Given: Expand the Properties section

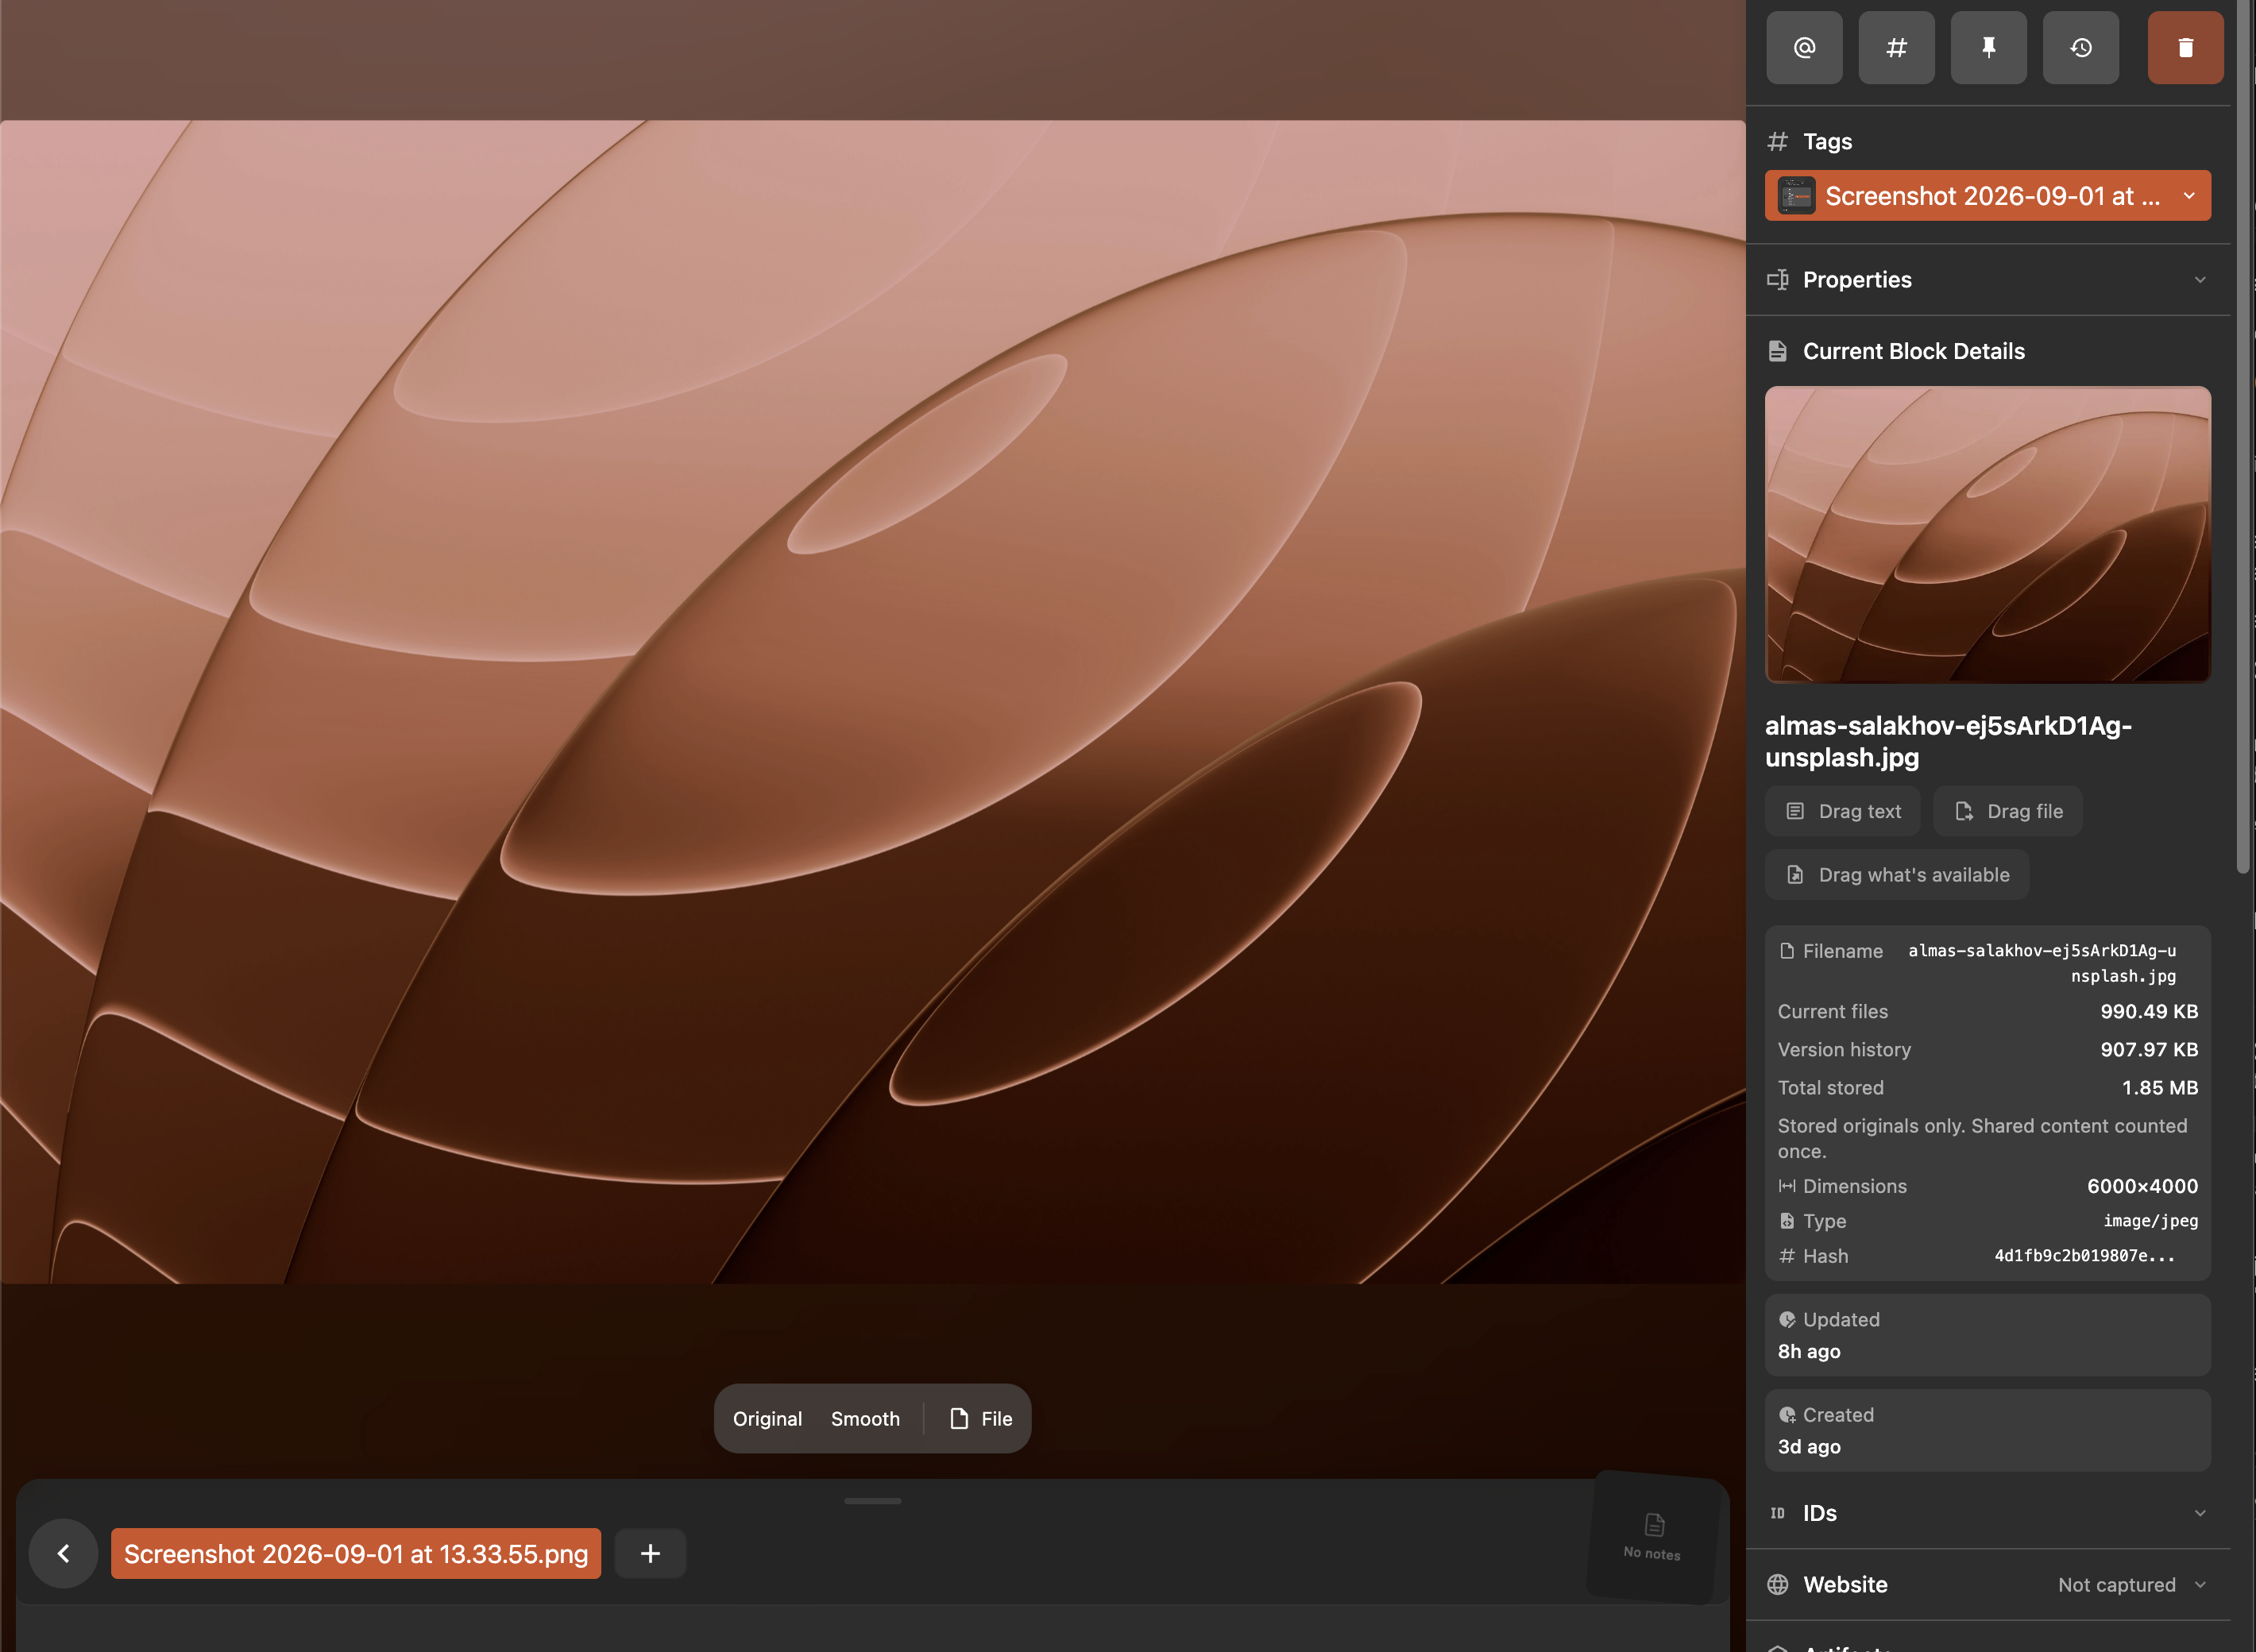Looking at the screenshot, I should pos(2199,279).
